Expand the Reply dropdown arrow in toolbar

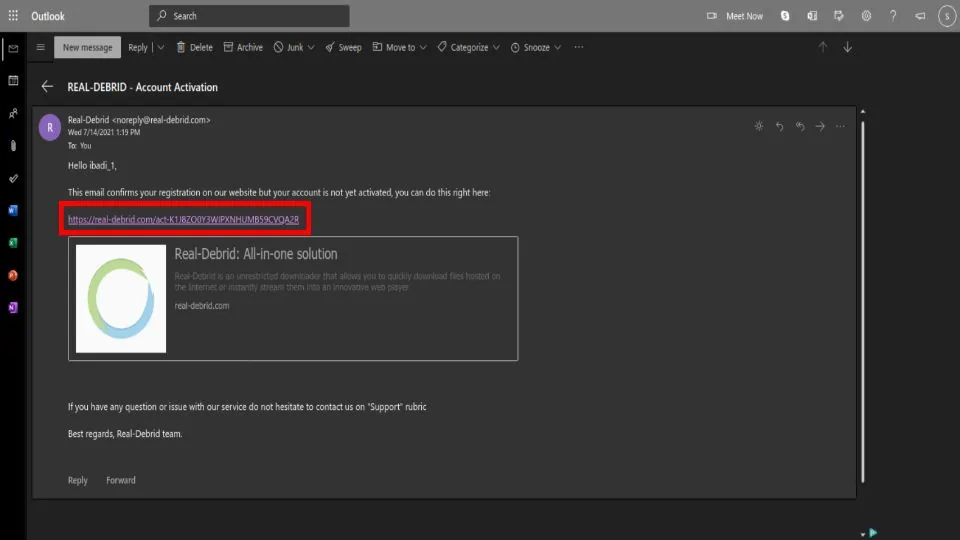coord(158,47)
